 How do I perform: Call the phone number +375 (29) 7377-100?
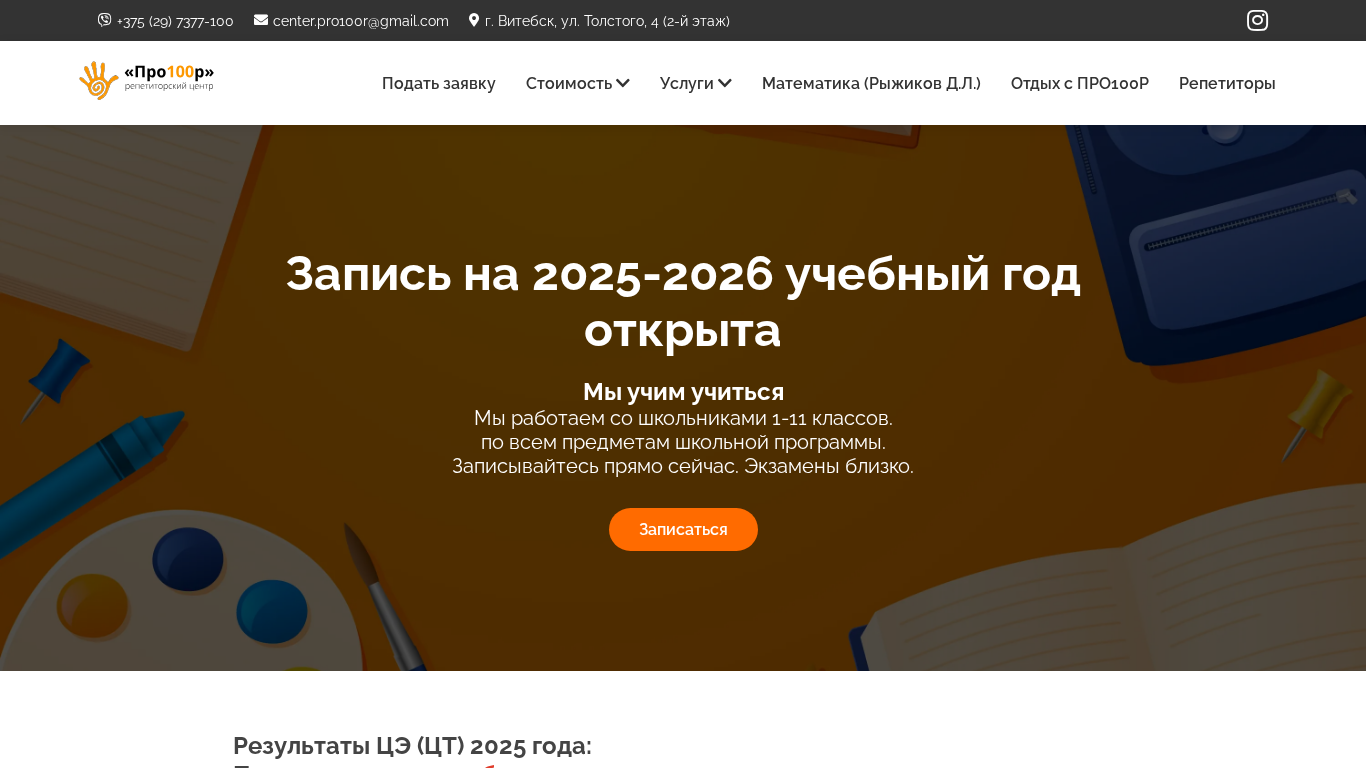click(x=175, y=21)
